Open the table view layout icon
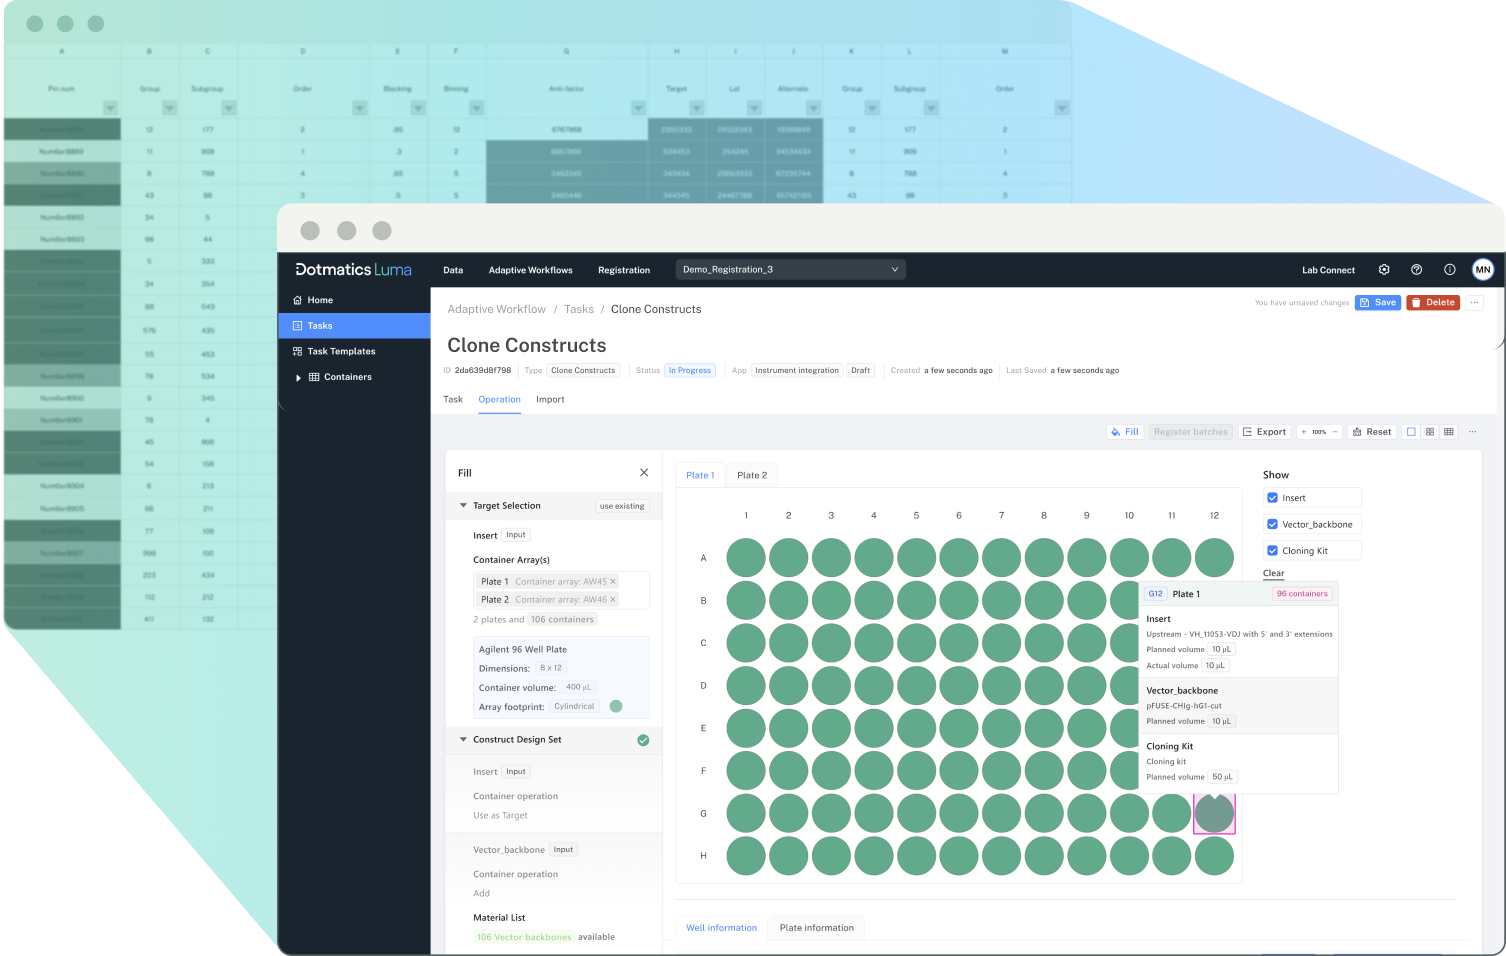Screen dimensions: 1506x956 (x=1448, y=431)
